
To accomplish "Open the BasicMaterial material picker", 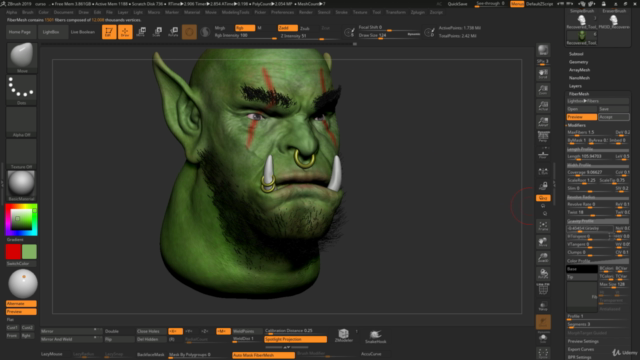I will click(22, 186).
